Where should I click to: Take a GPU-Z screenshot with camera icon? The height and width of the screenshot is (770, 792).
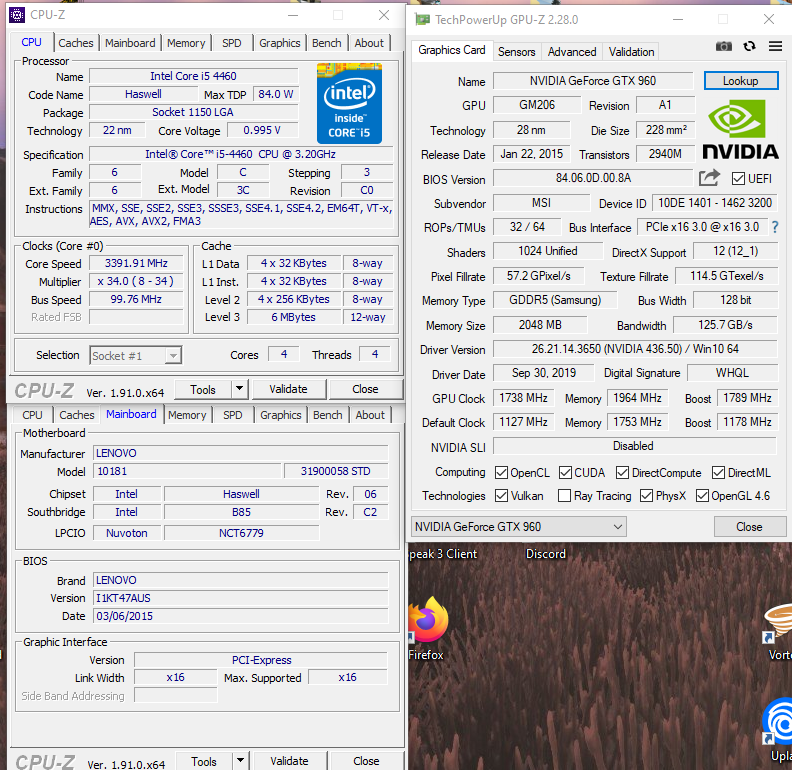pos(723,46)
